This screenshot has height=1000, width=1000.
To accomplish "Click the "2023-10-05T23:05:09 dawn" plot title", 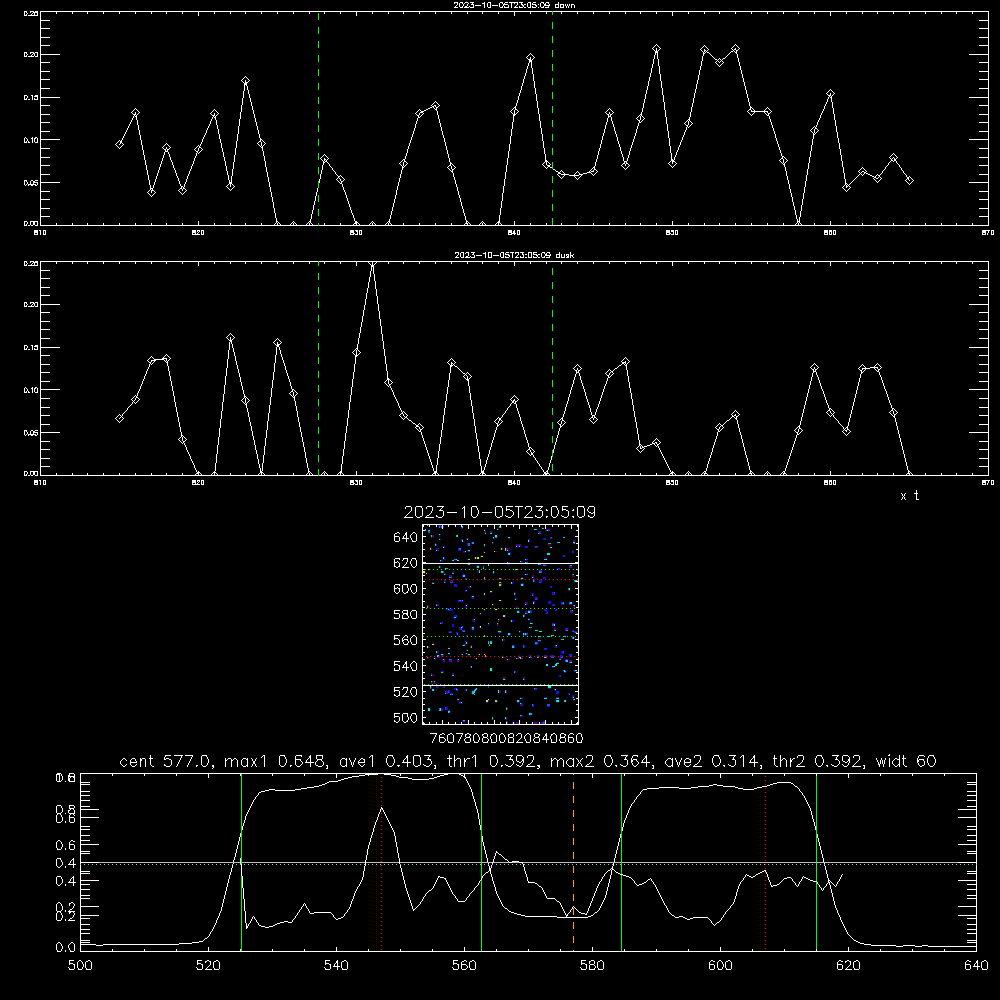I will (x=514, y=5).
